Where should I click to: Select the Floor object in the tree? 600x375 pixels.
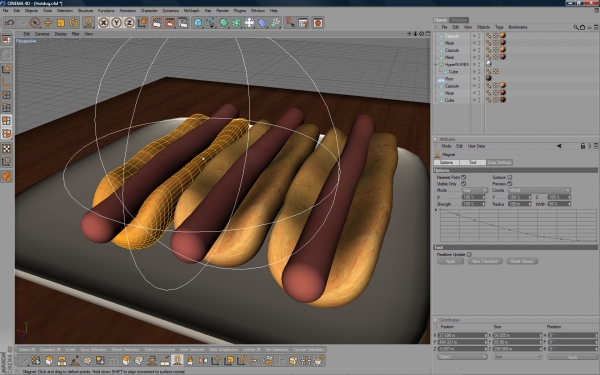(x=449, y=79)
